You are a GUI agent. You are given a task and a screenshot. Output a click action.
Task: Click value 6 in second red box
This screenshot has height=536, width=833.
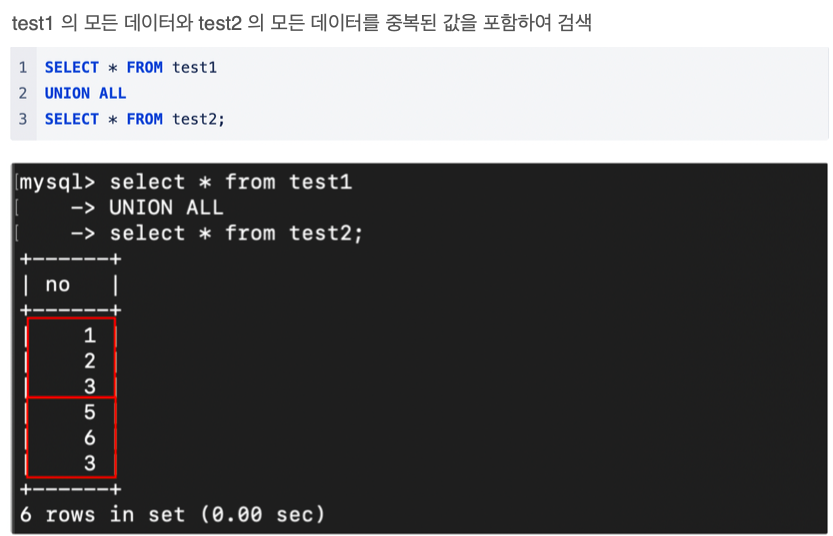pyautogui.click(x=90, y=438)
